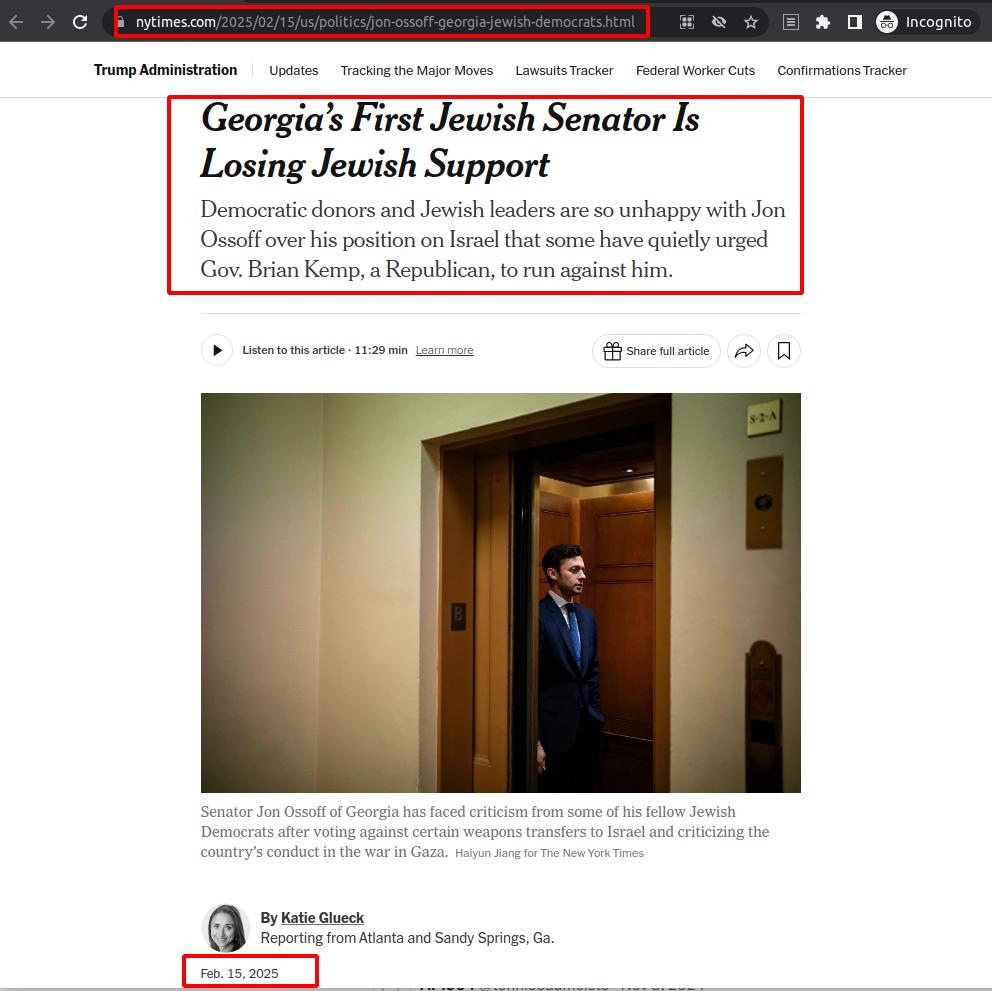Go back with the browser back arrow

[16, 22]
